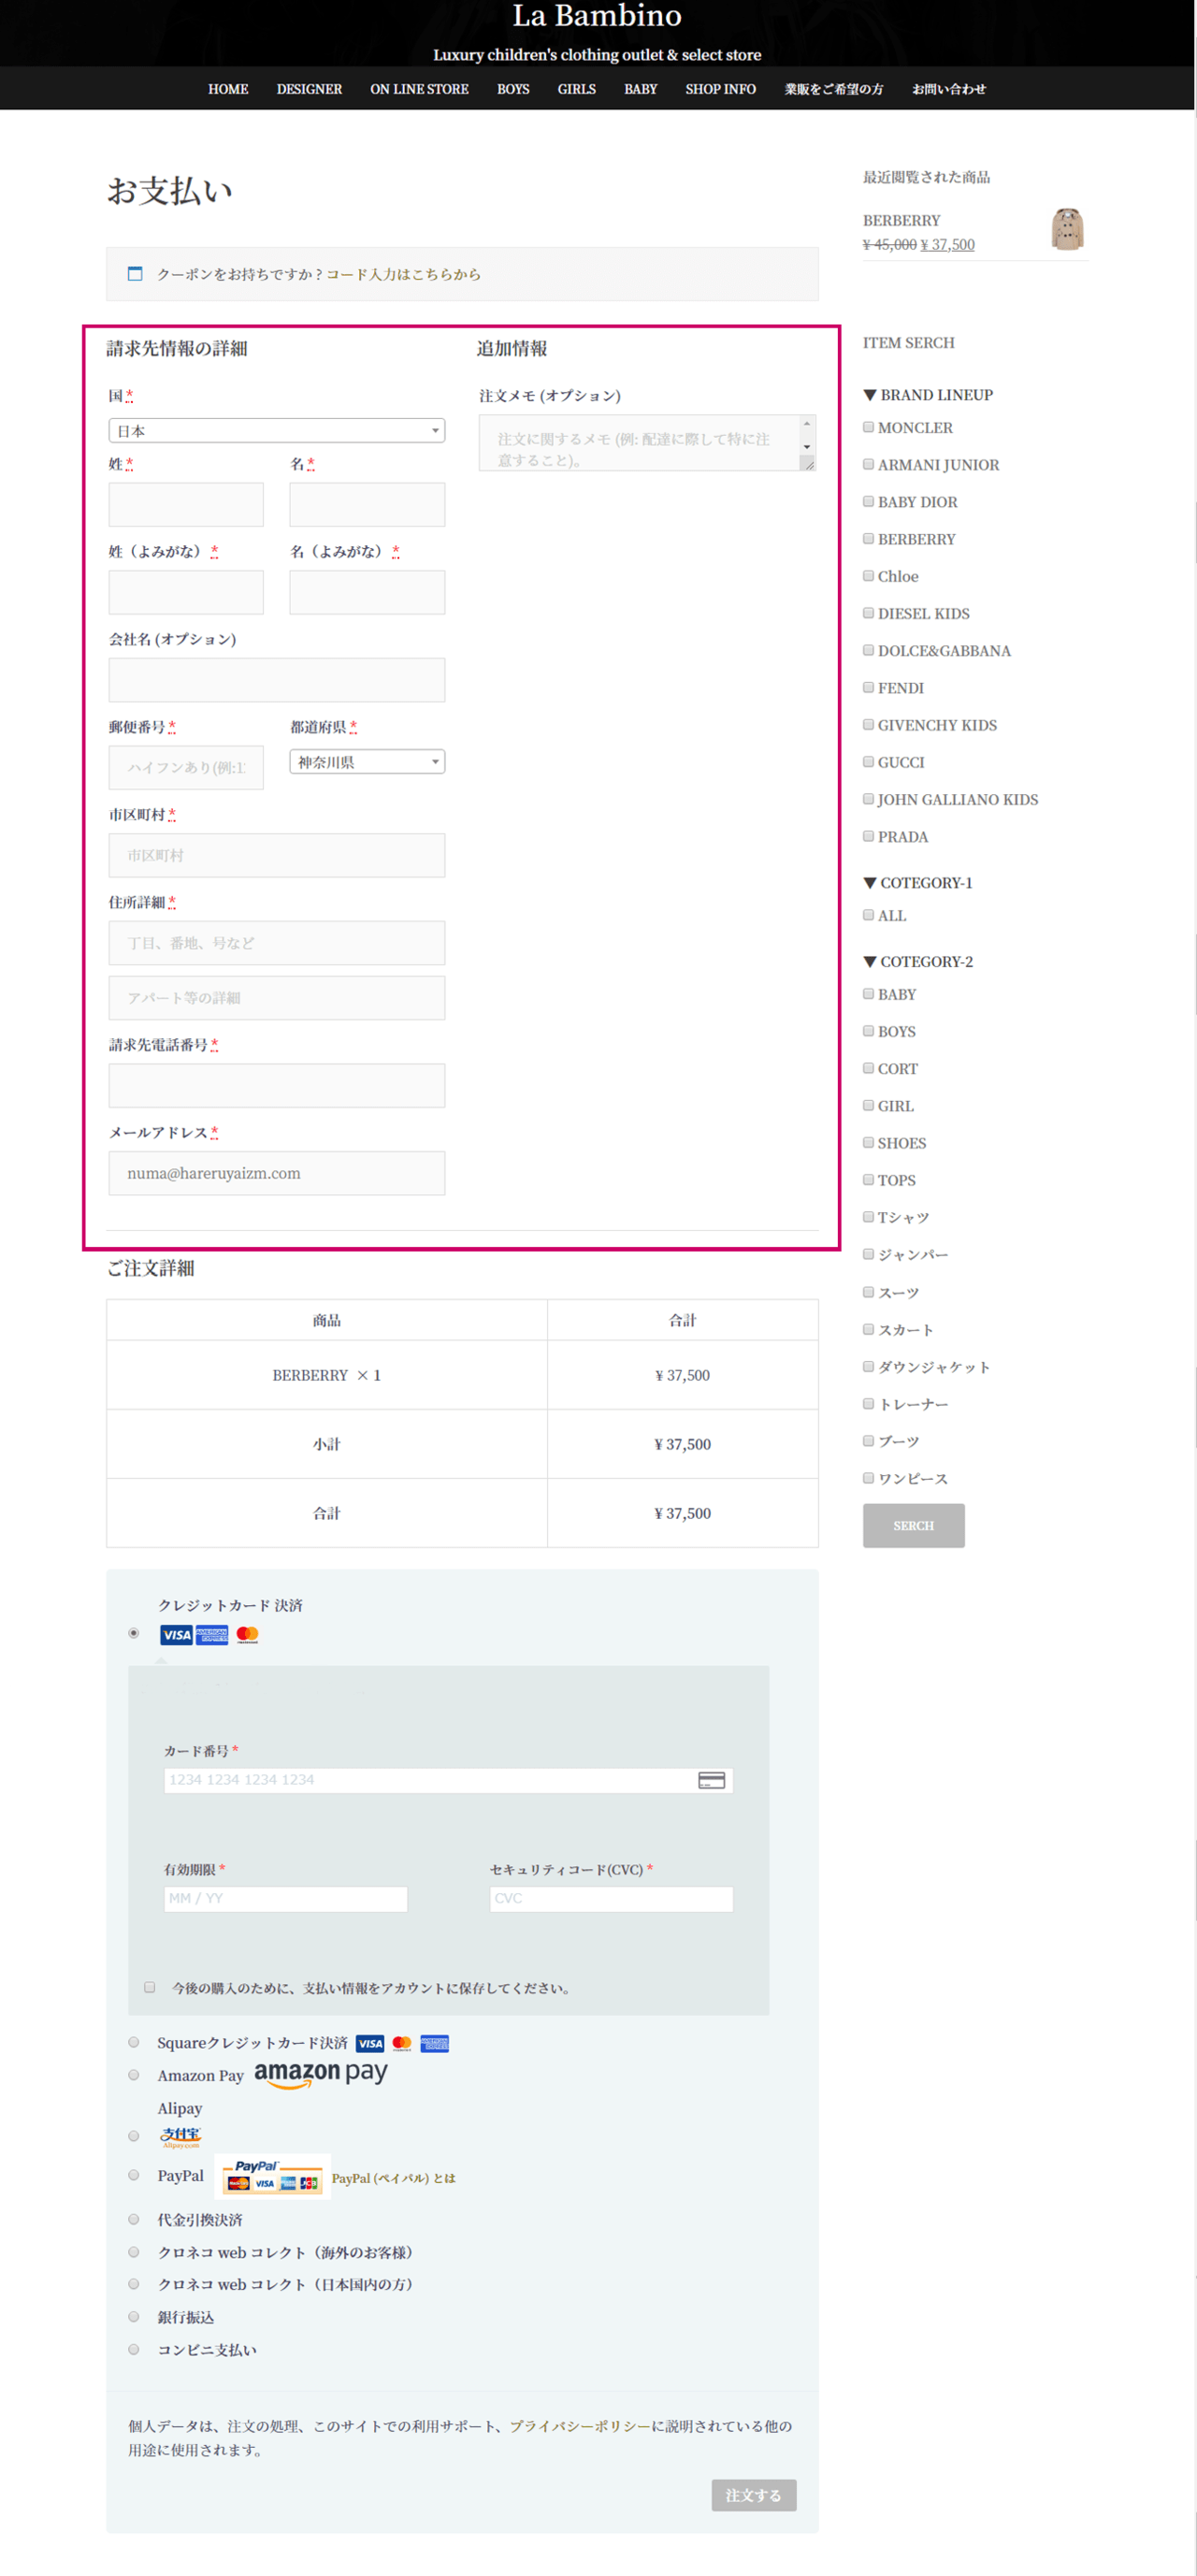This screenshot has width=1197, height=2576.
Task: Check the PRADA brand filter
Action: pos(868,836)
